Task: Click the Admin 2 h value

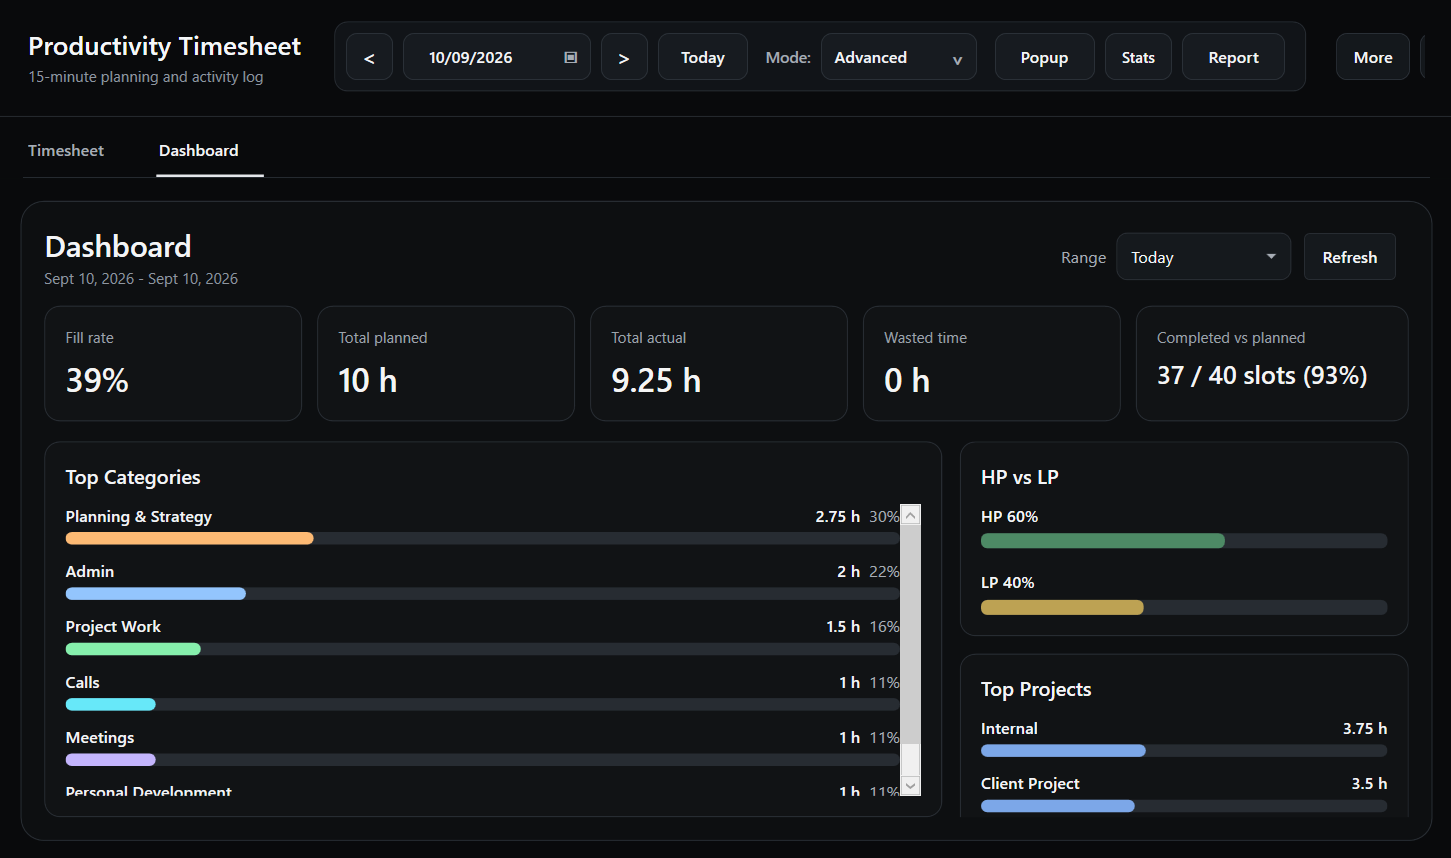Action: click(x=848, y=571)
